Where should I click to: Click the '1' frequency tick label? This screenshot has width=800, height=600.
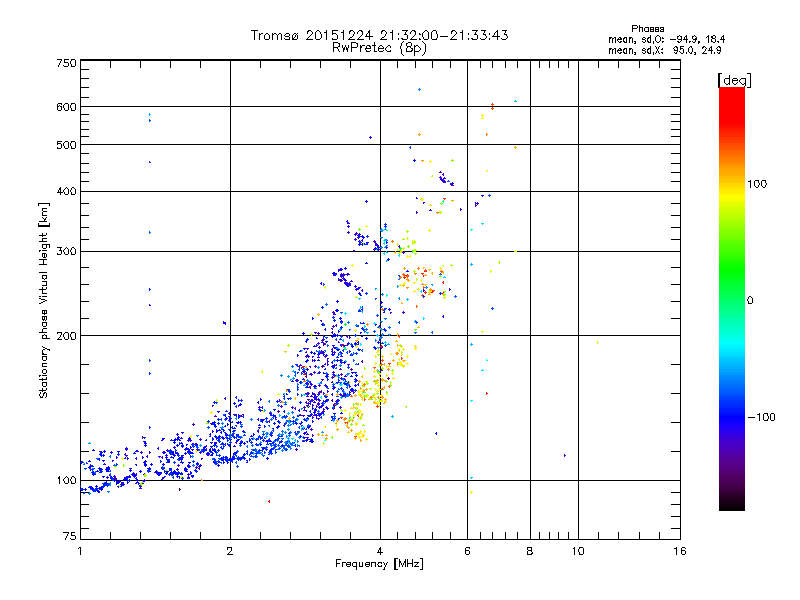point(80,551)
